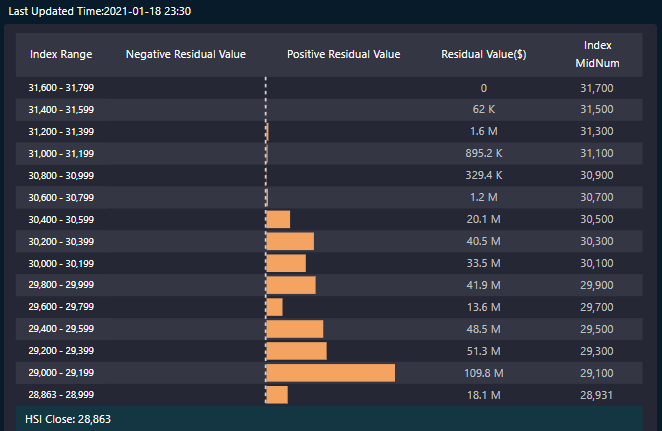Select the longest bar for 29,000 - 29,199
This screenshot has height=431, width=662.
click(330, 373)
